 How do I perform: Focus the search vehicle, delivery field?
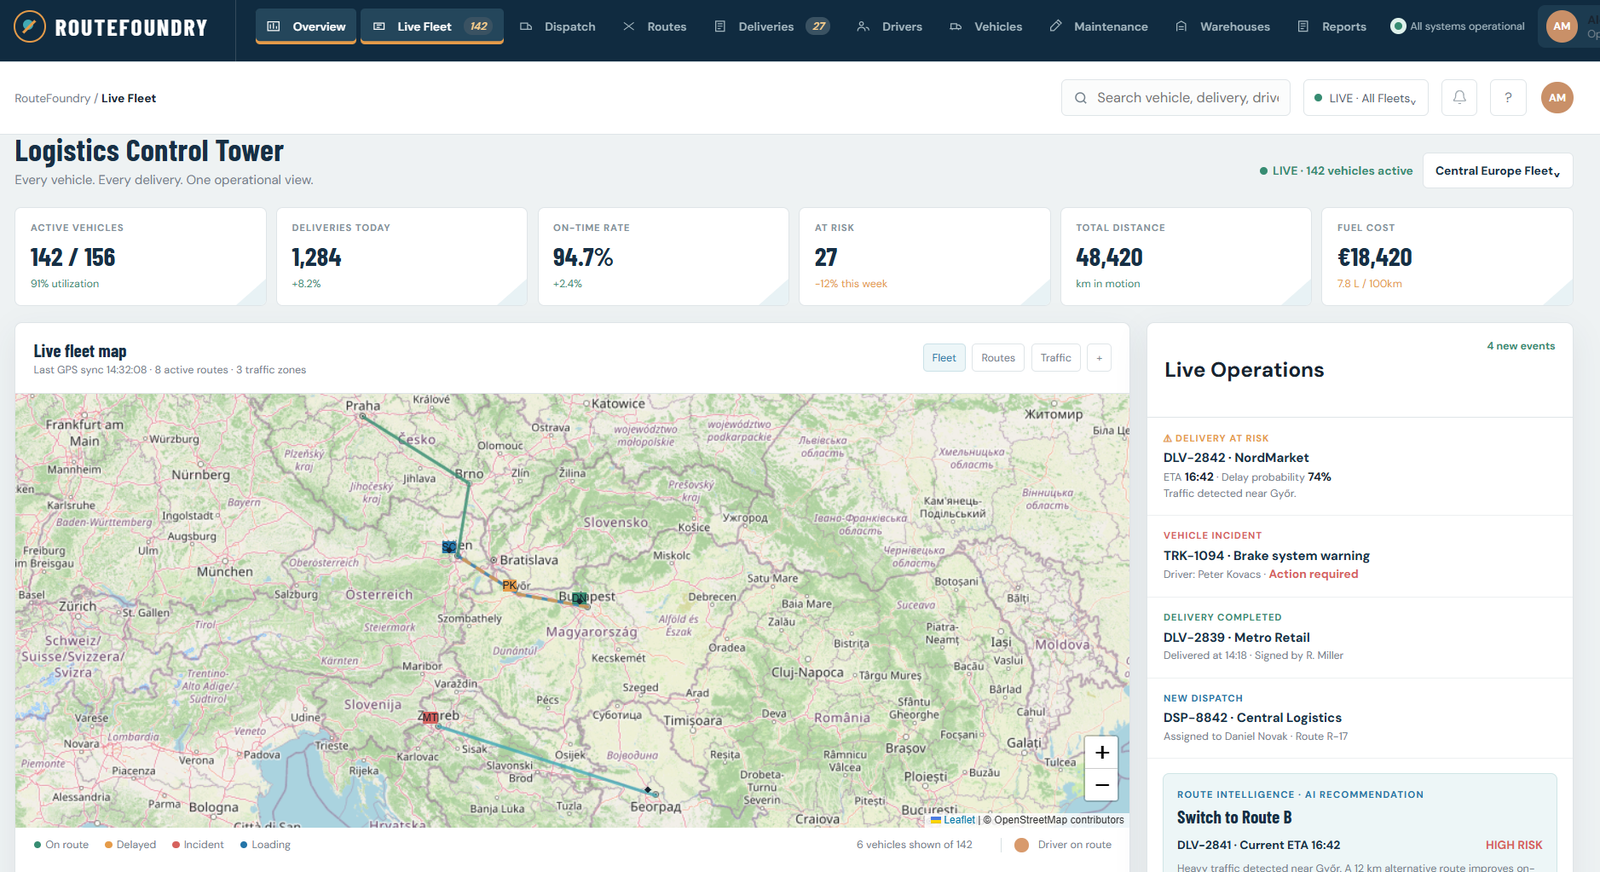(1176, 98)
